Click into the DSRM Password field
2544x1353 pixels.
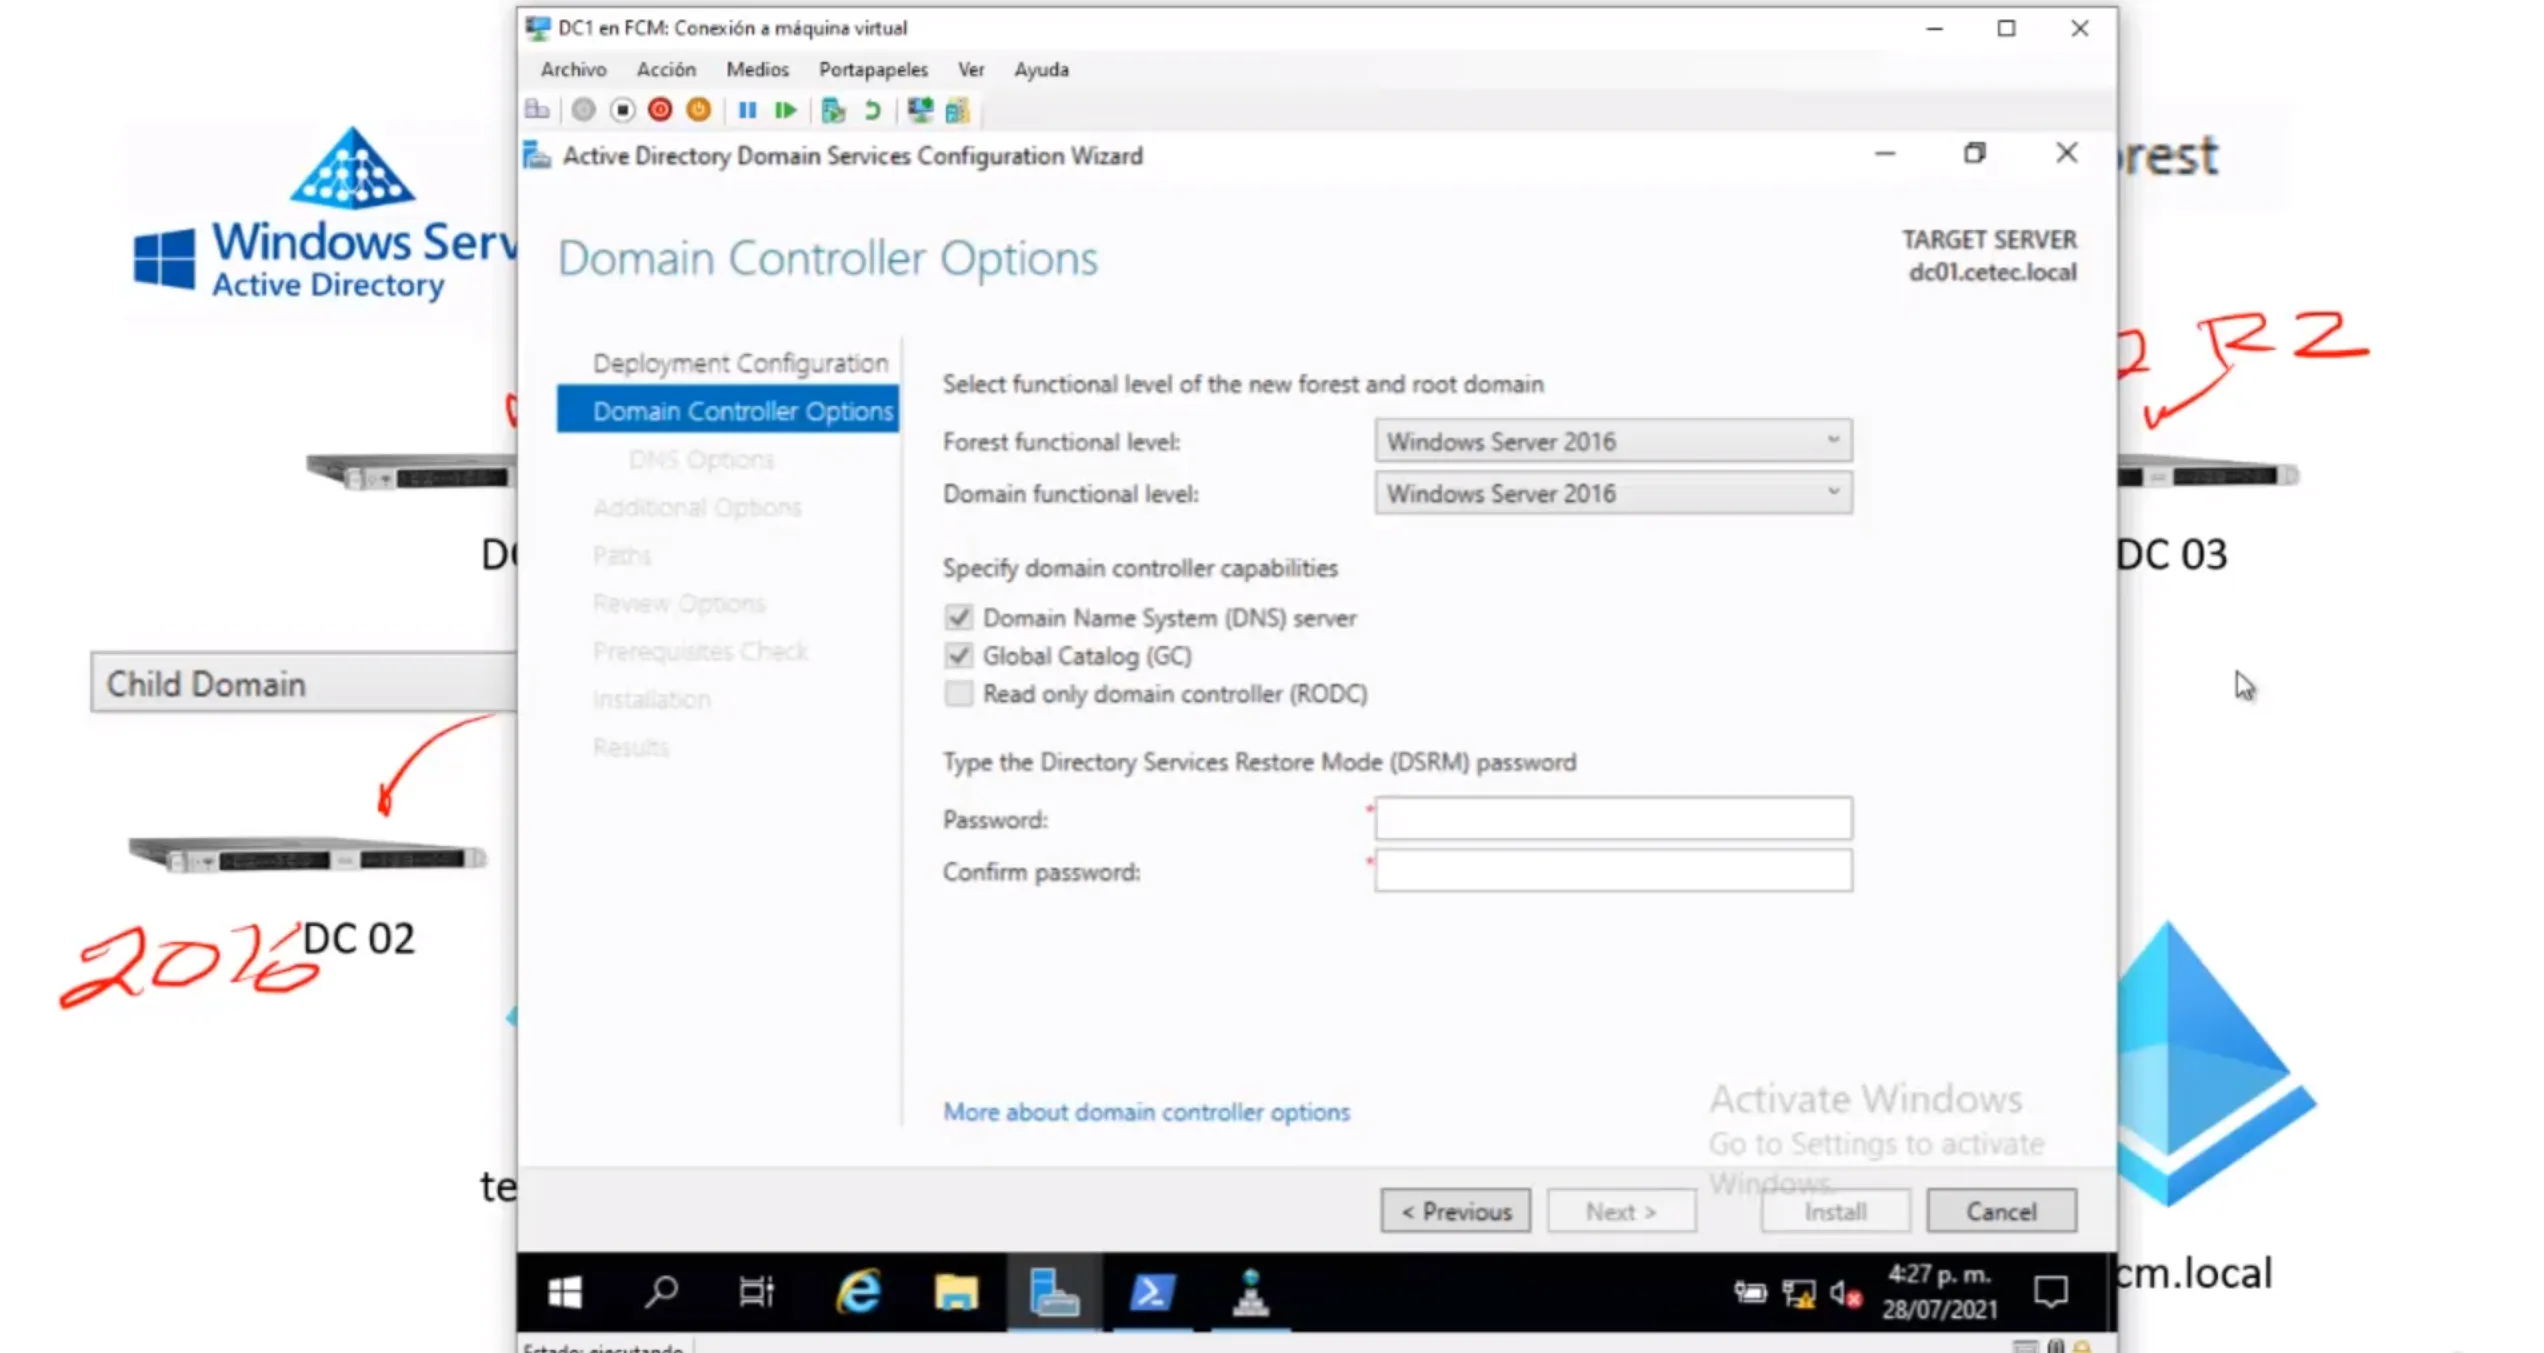1612,819
